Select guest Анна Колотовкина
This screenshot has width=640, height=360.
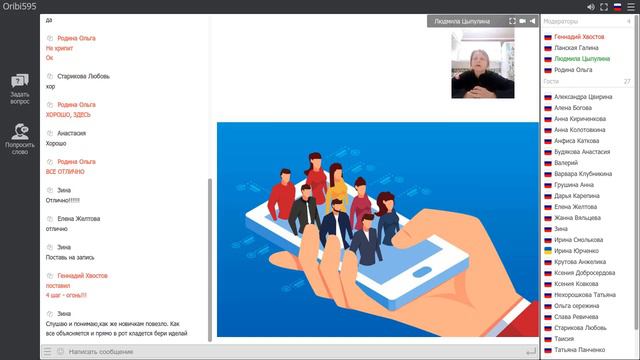[x=580, y=130]
